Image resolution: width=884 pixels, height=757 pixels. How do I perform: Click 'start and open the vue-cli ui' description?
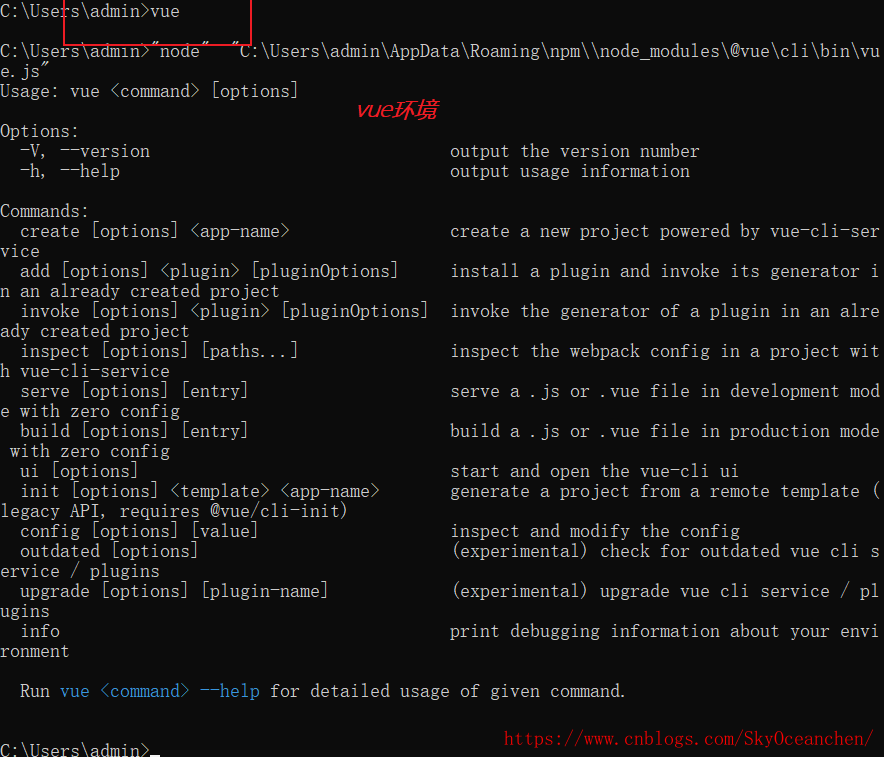click(594, 471)
